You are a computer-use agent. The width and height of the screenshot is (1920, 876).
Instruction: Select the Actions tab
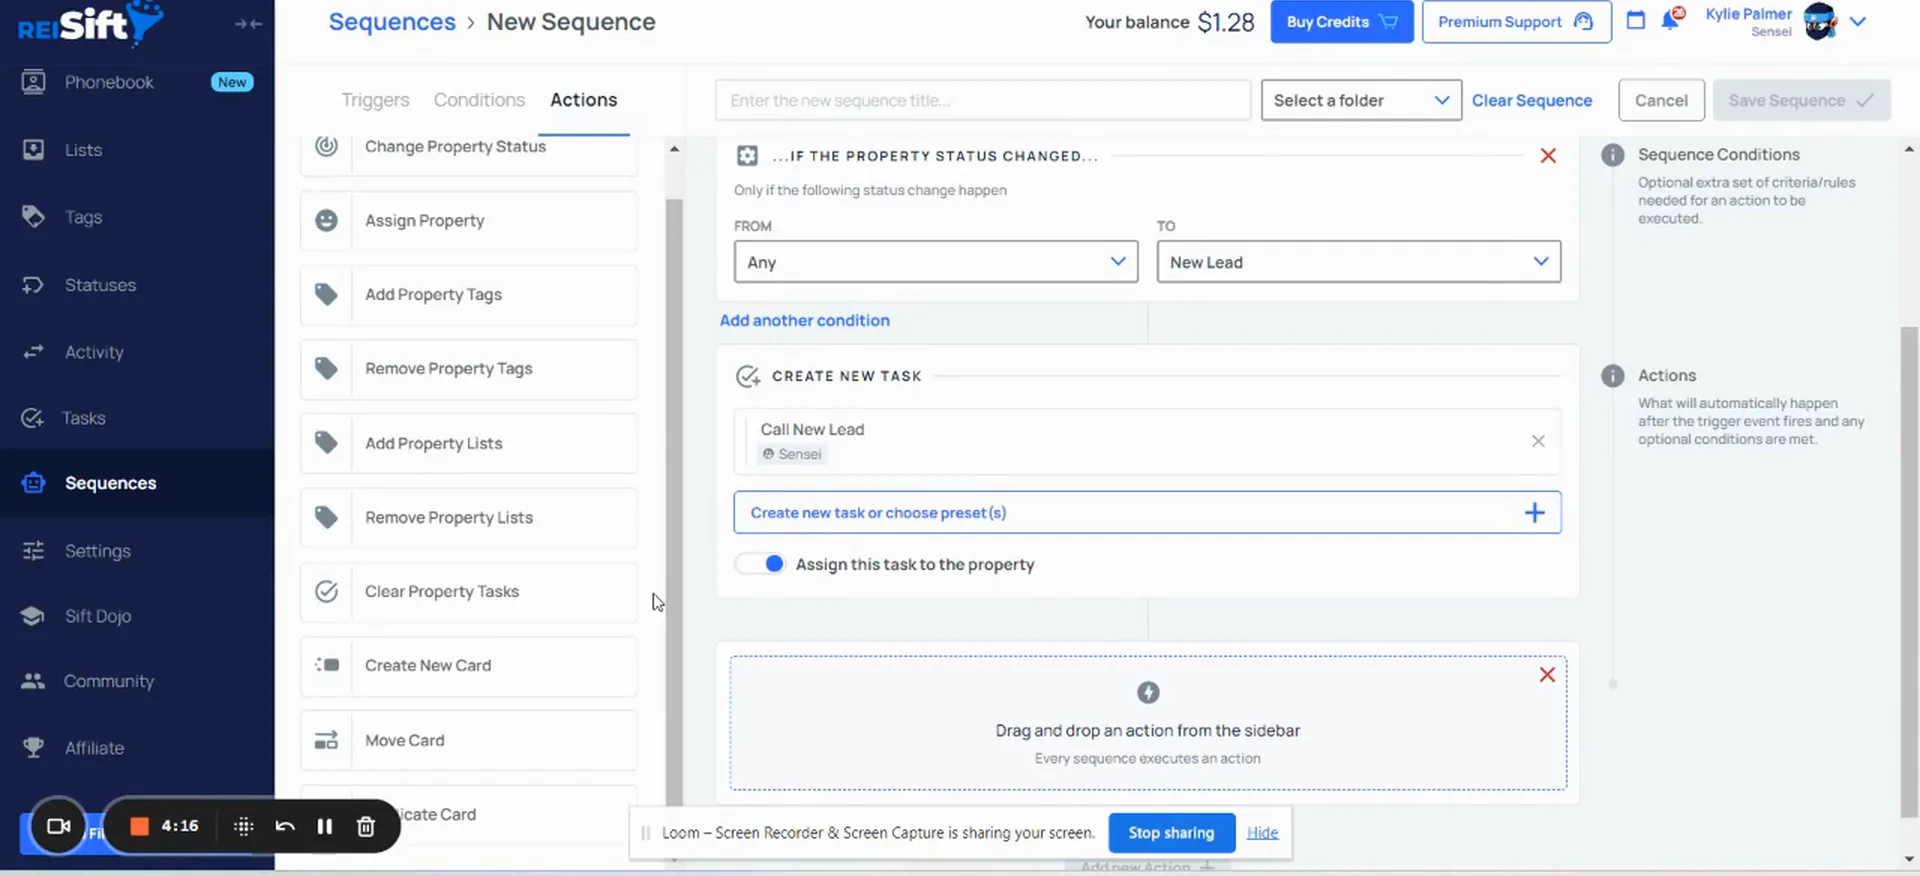[584, 100]
